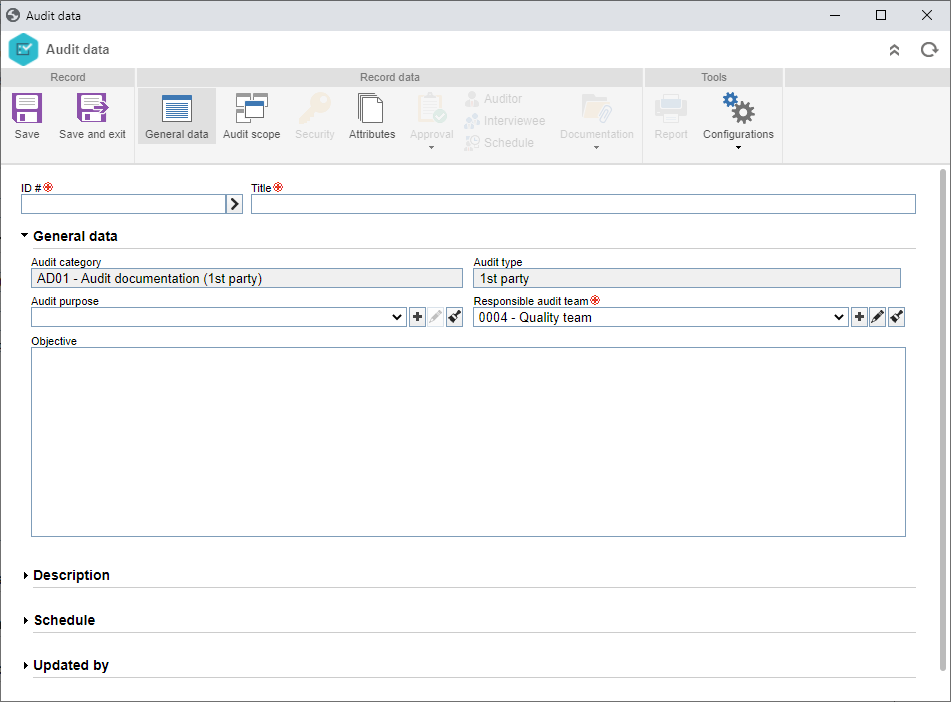Open the Audit scope section
The image size is (951, 702).
252,116
